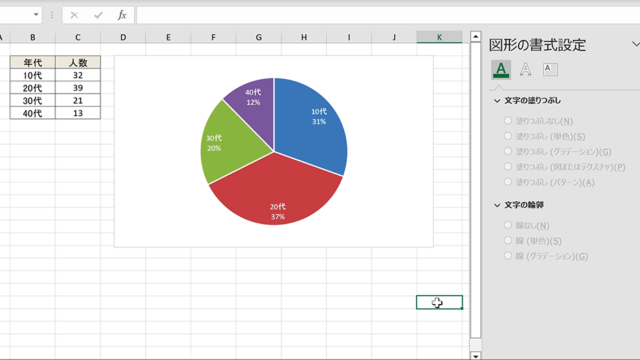The image size is (640, 360).
Task: Click the cell containing 40代 in table
Action: pos(33,113)
